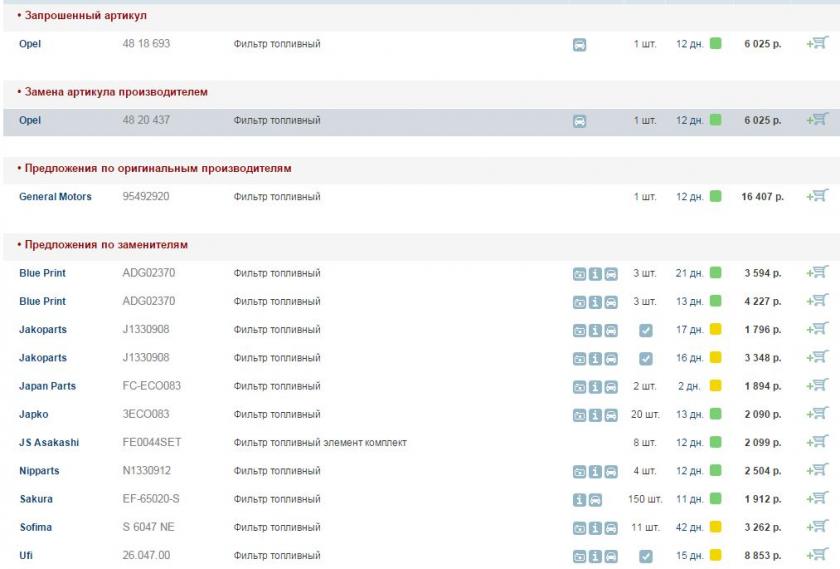Image resolution: width=840 pixels, height=569 pixels.
Task: Select price 2 099 р.
Action: pyautogui.click(x=763, y=443)
